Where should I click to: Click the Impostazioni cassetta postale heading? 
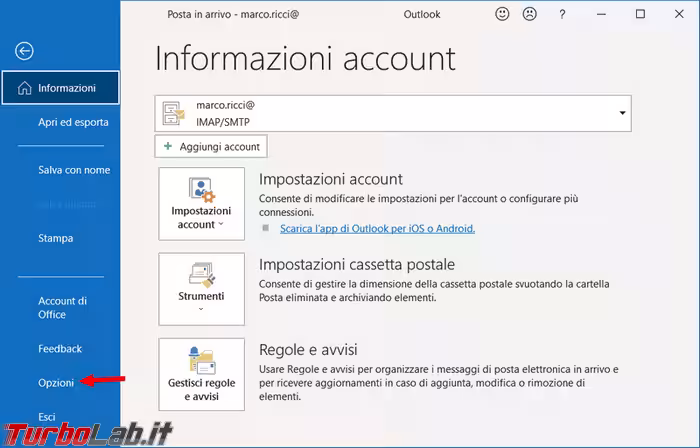click(357, 264)
